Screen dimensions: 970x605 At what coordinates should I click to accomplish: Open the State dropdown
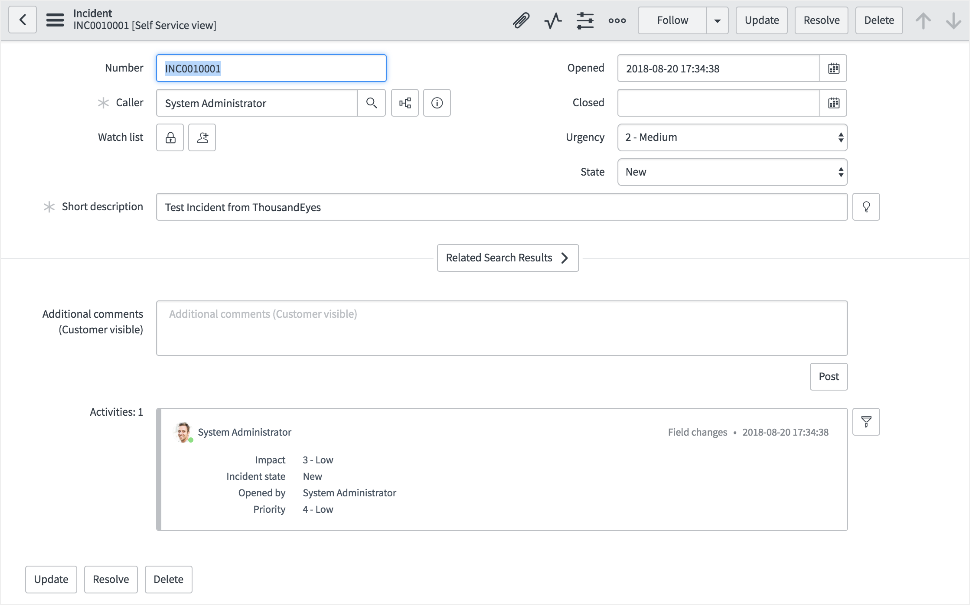[732, 172]
